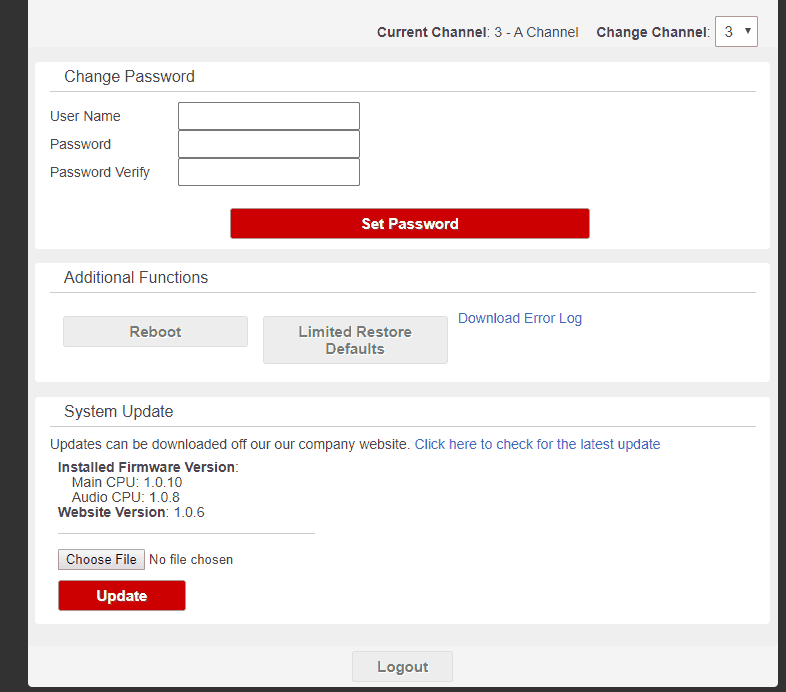Click Choose File to browse firmware

click(101, 560)
